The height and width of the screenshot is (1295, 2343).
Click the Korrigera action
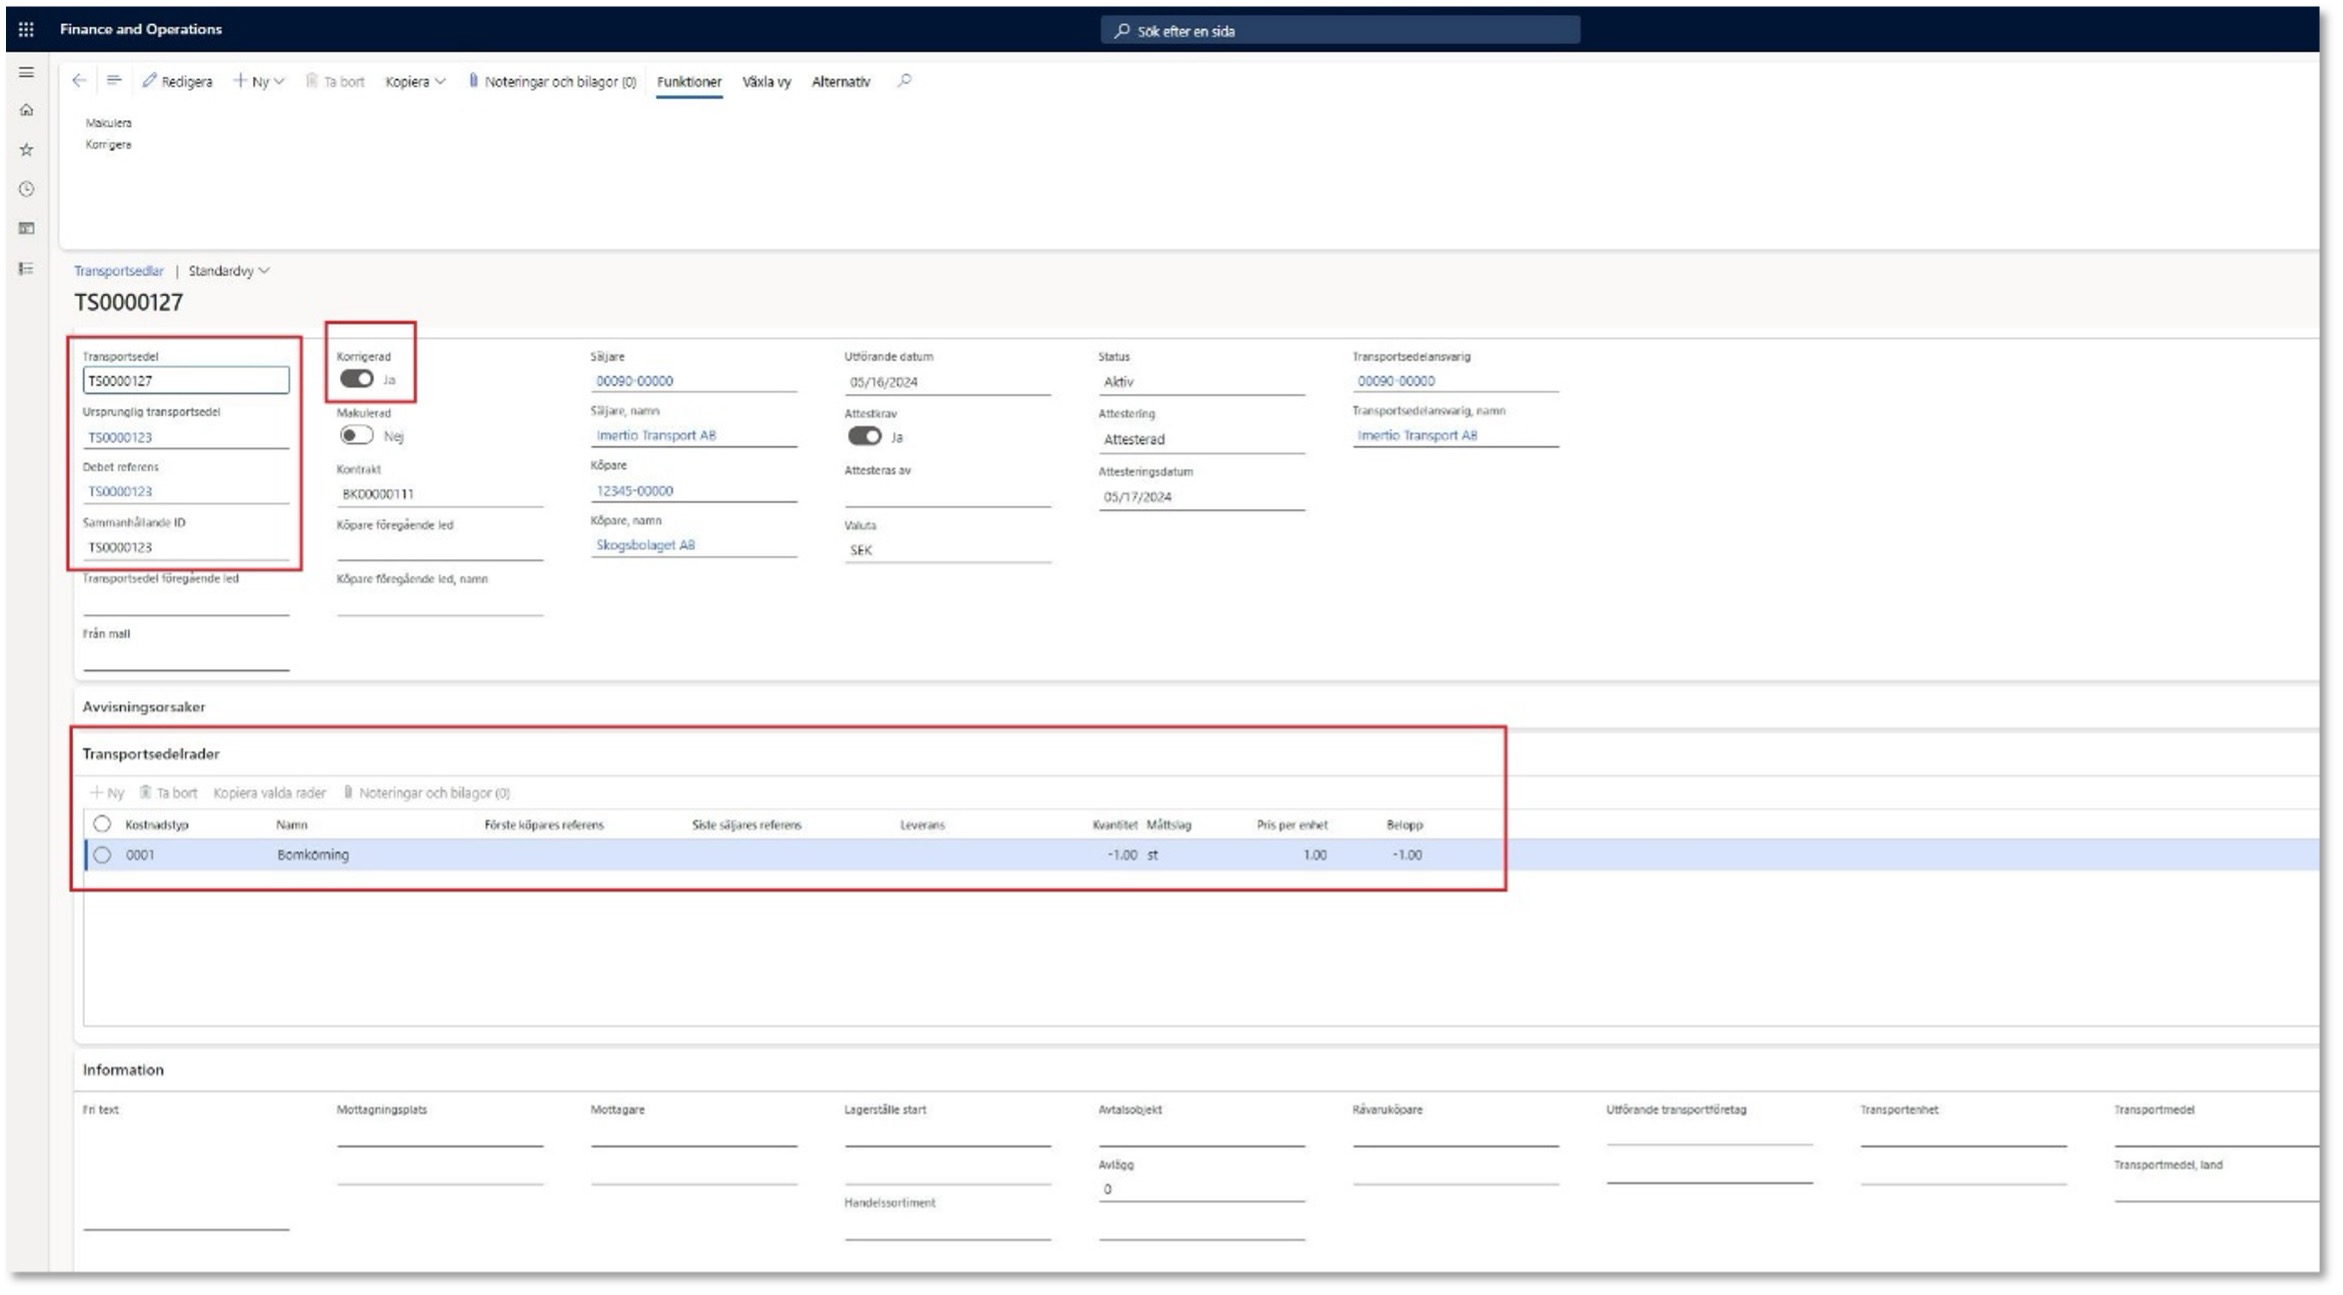pos(108,145)
